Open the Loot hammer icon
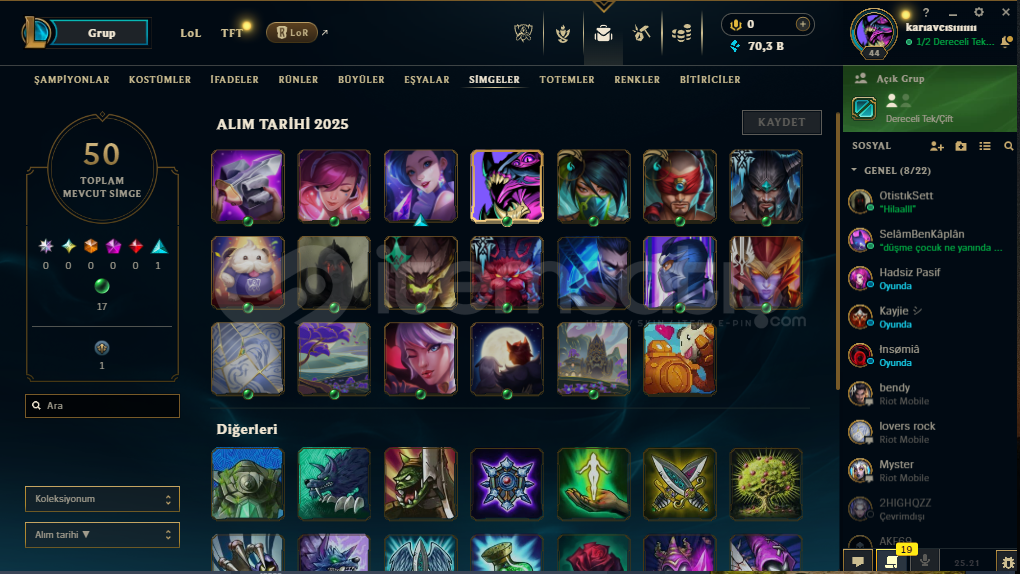This screenshot has height=574, width=1020. click(641, 33)
